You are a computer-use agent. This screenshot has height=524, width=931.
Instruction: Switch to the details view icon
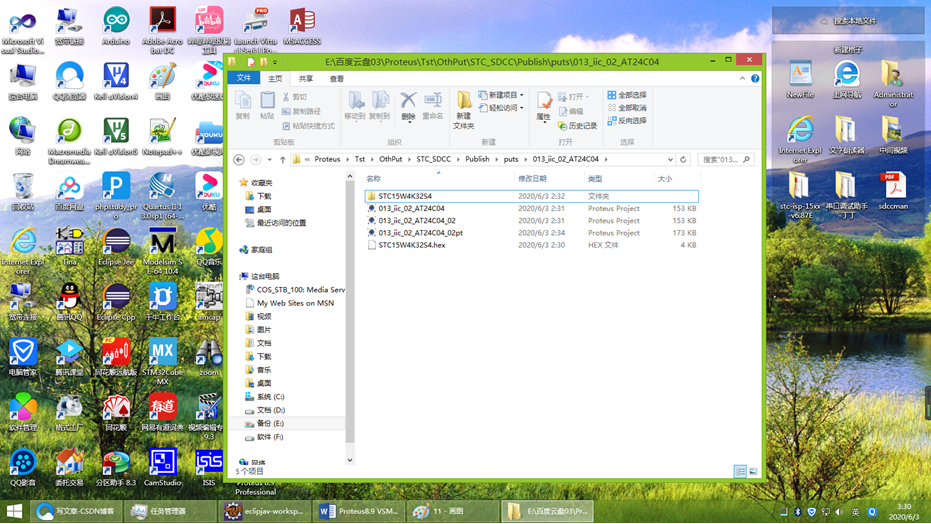coord(740,471)
